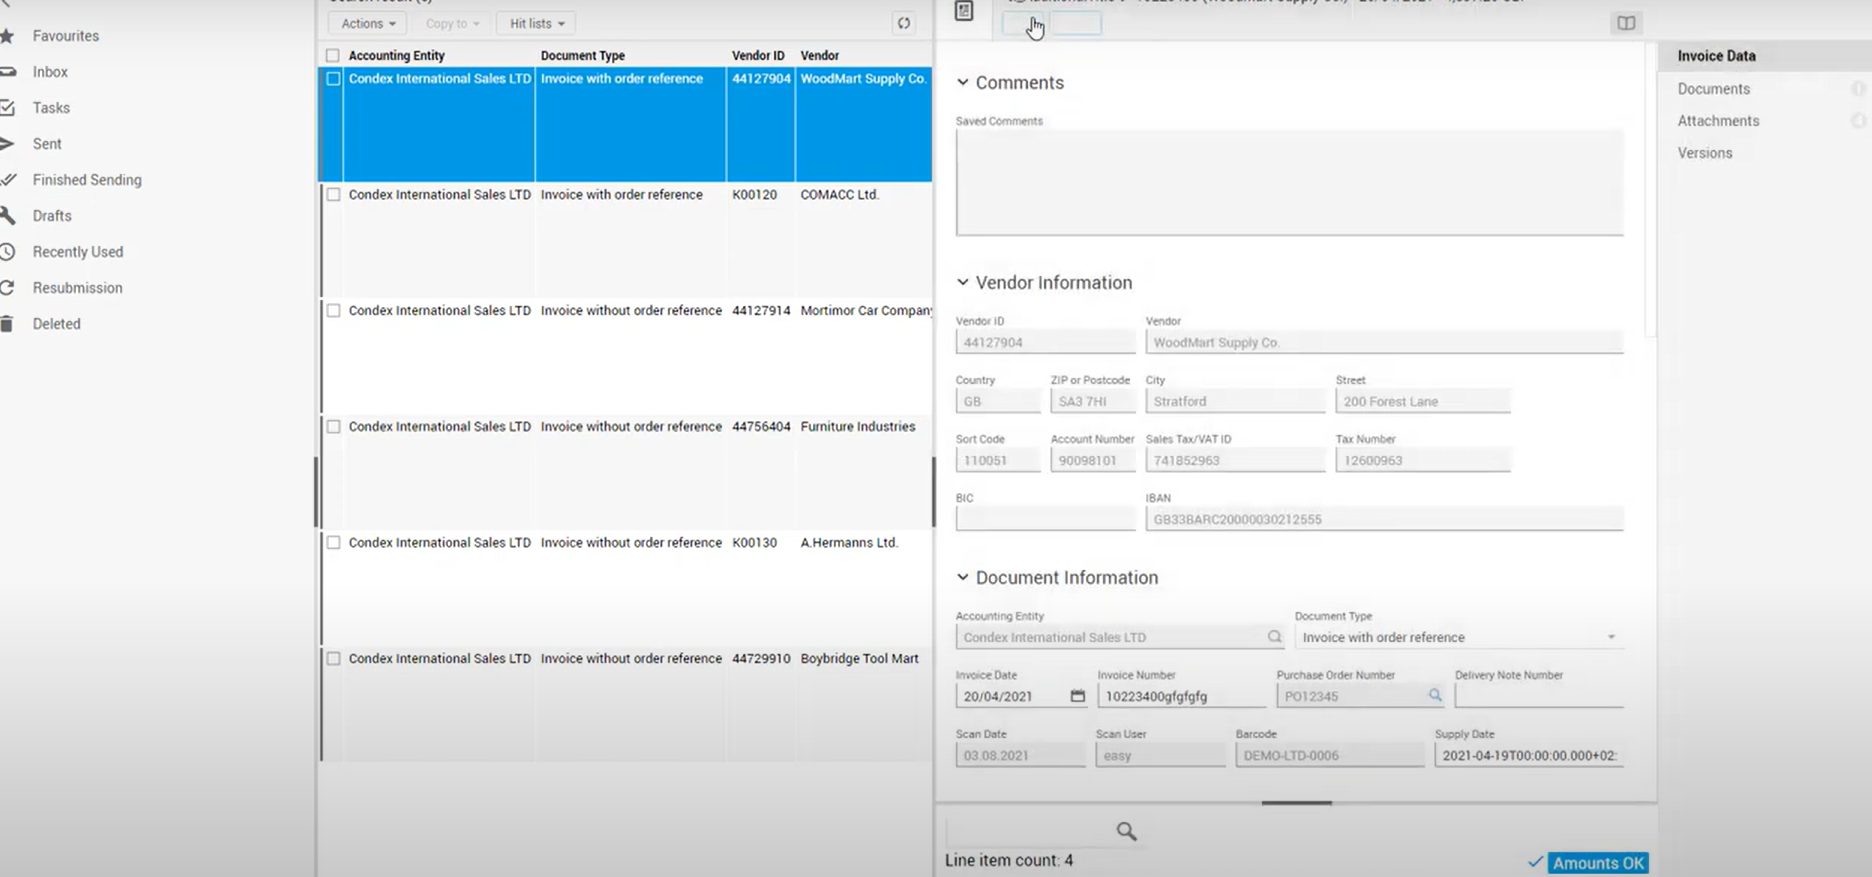Open Invoice Date calendar picker
1872x877 pixels.
tap(1077, 696)
